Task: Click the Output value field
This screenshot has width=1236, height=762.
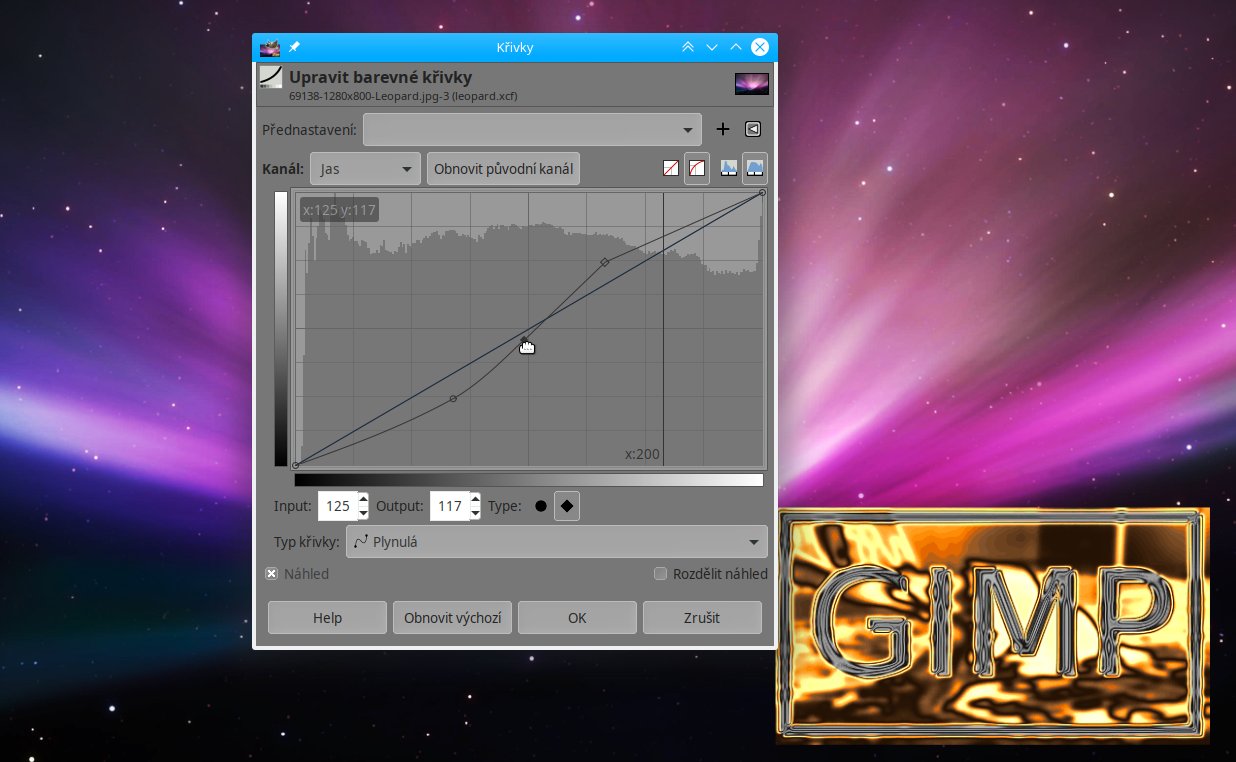Action: point(449,506)
